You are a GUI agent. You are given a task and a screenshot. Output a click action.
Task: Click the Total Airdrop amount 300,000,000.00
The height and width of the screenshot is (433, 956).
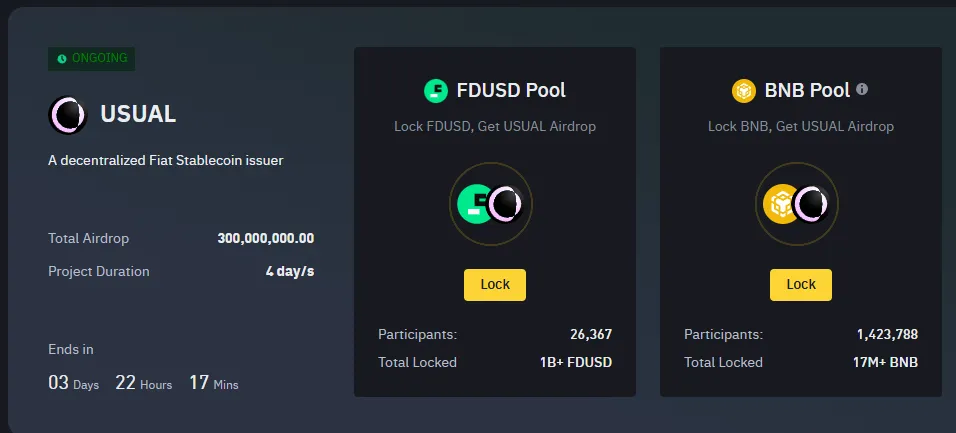(x=265, y=238)
